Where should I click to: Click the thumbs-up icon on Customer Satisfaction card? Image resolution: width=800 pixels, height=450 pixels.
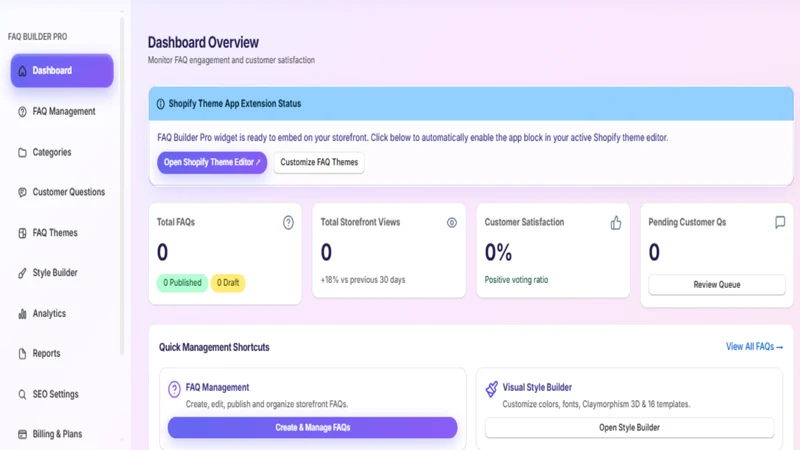click(x=616, y=223)
